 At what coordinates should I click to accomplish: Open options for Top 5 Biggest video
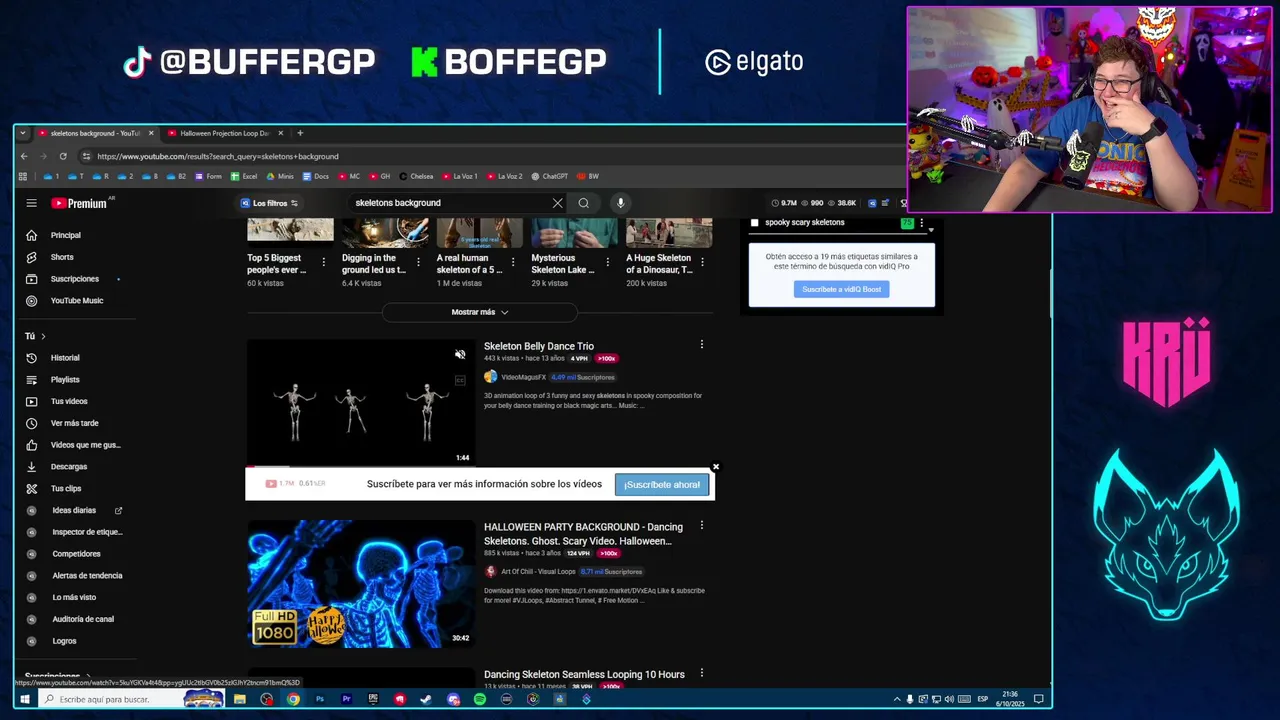[323, 262]
